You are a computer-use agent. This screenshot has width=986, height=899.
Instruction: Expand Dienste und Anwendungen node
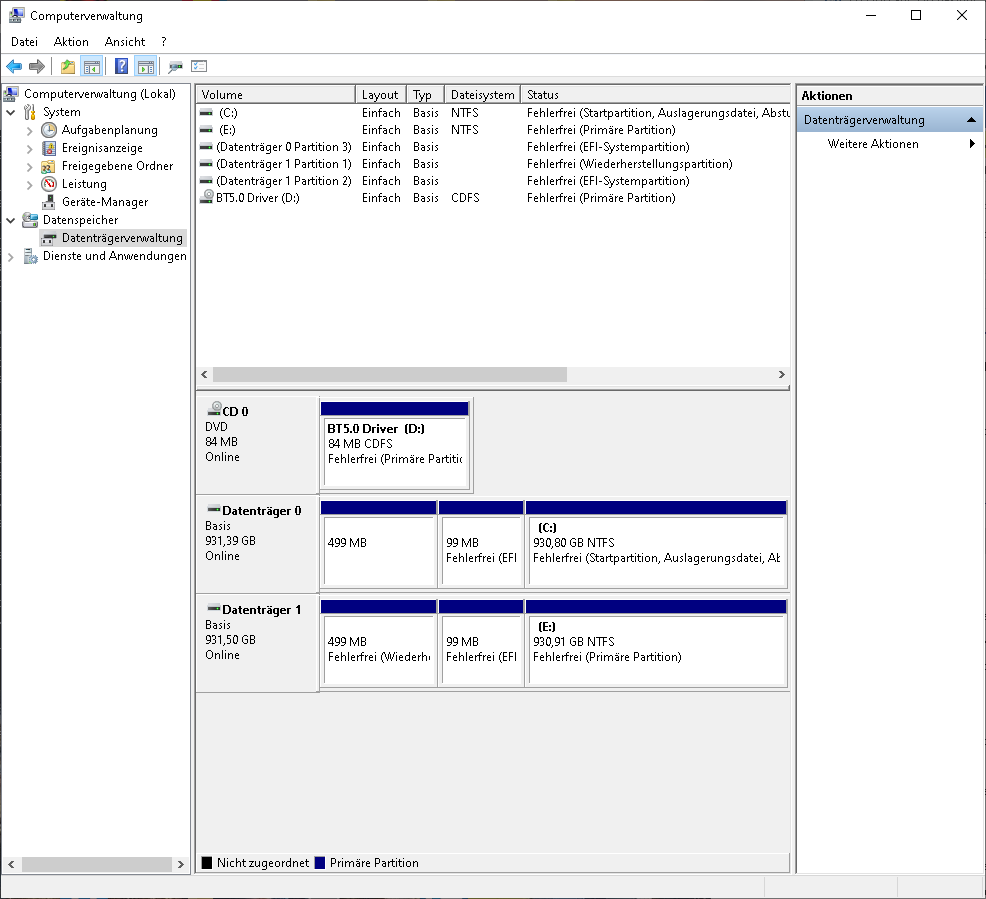point(11,257)
